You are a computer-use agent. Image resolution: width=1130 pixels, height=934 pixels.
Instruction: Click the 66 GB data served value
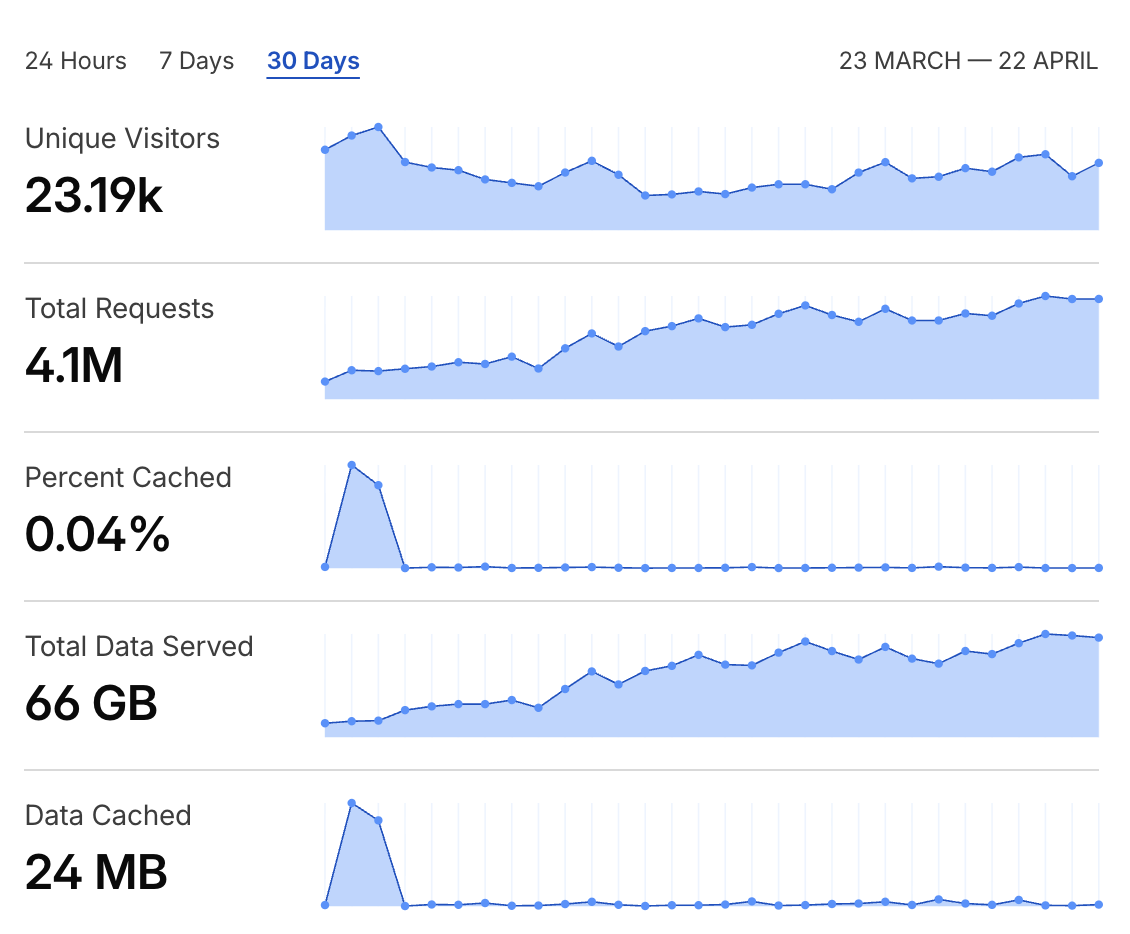tap(91, 703)
